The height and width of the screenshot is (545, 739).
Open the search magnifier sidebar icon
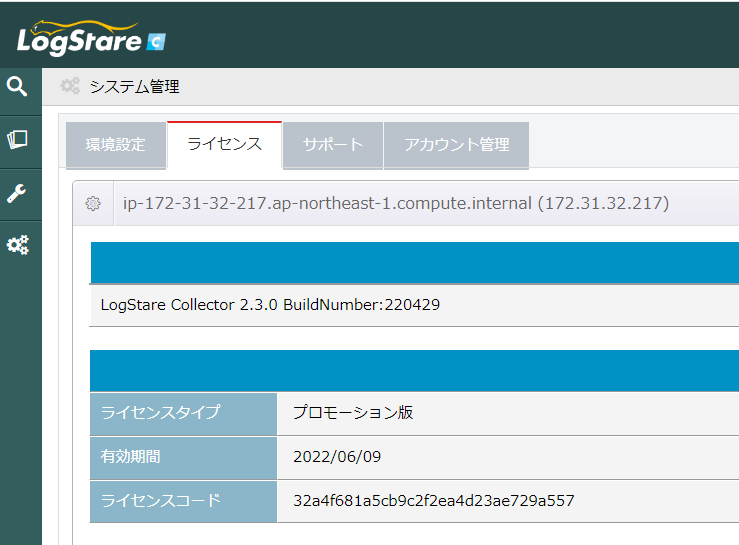pos(17,87)
